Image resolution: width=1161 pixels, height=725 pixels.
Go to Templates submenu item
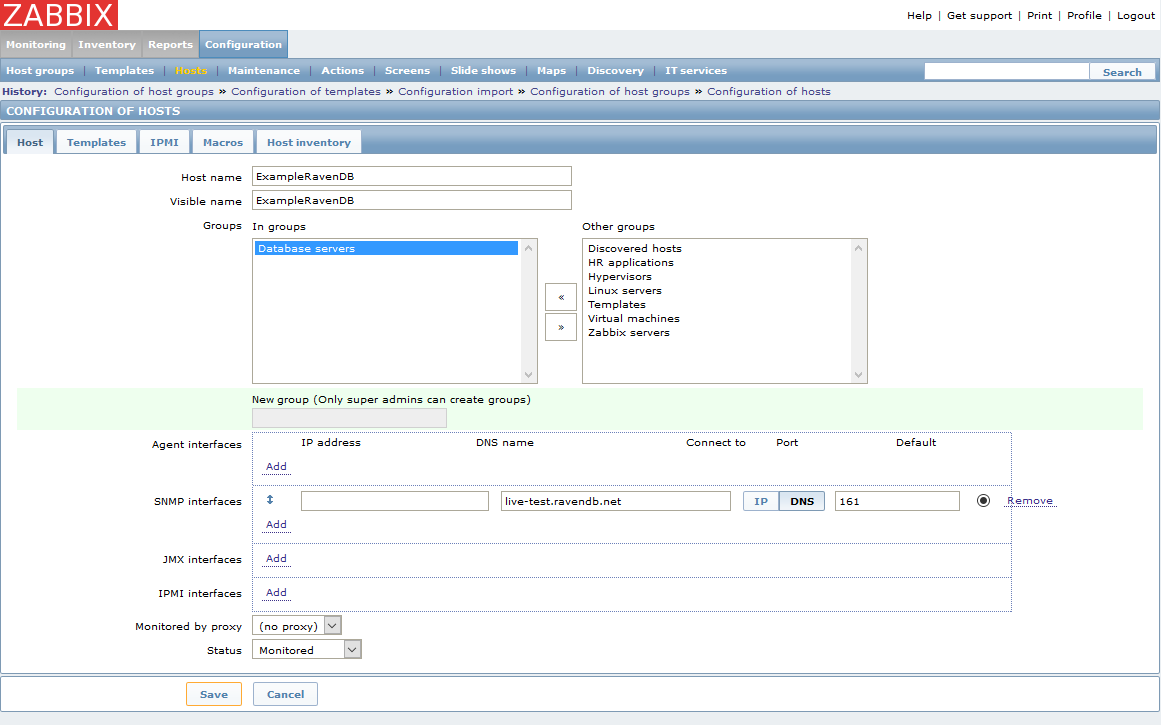(124, 70)
